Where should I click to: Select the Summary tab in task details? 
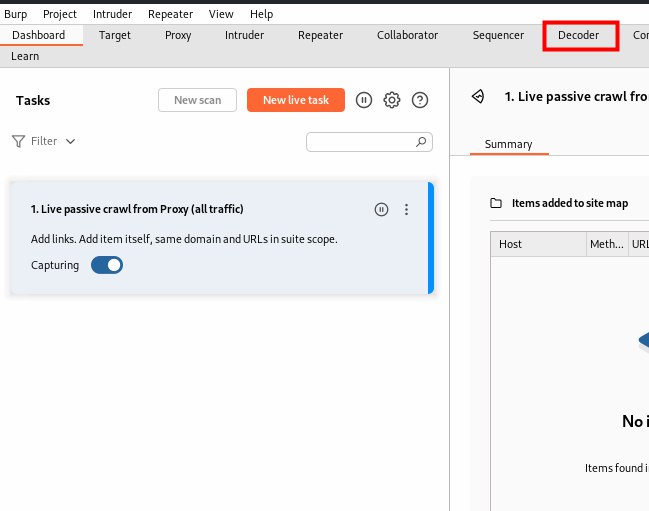pyautogui.click(x=509, y=144)
